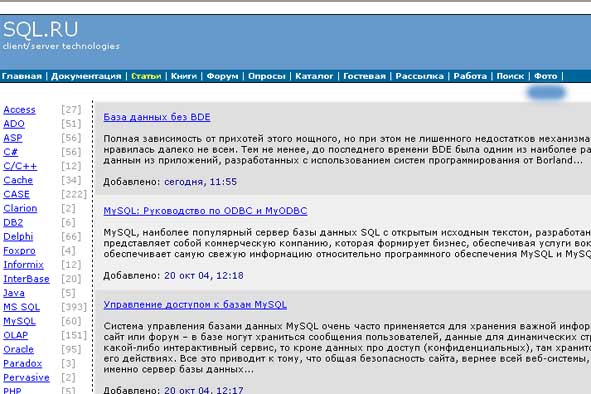The height and width of the screenshot is (394, 591).
Task: Open the Поиск menu item
Action: [510, 76]
